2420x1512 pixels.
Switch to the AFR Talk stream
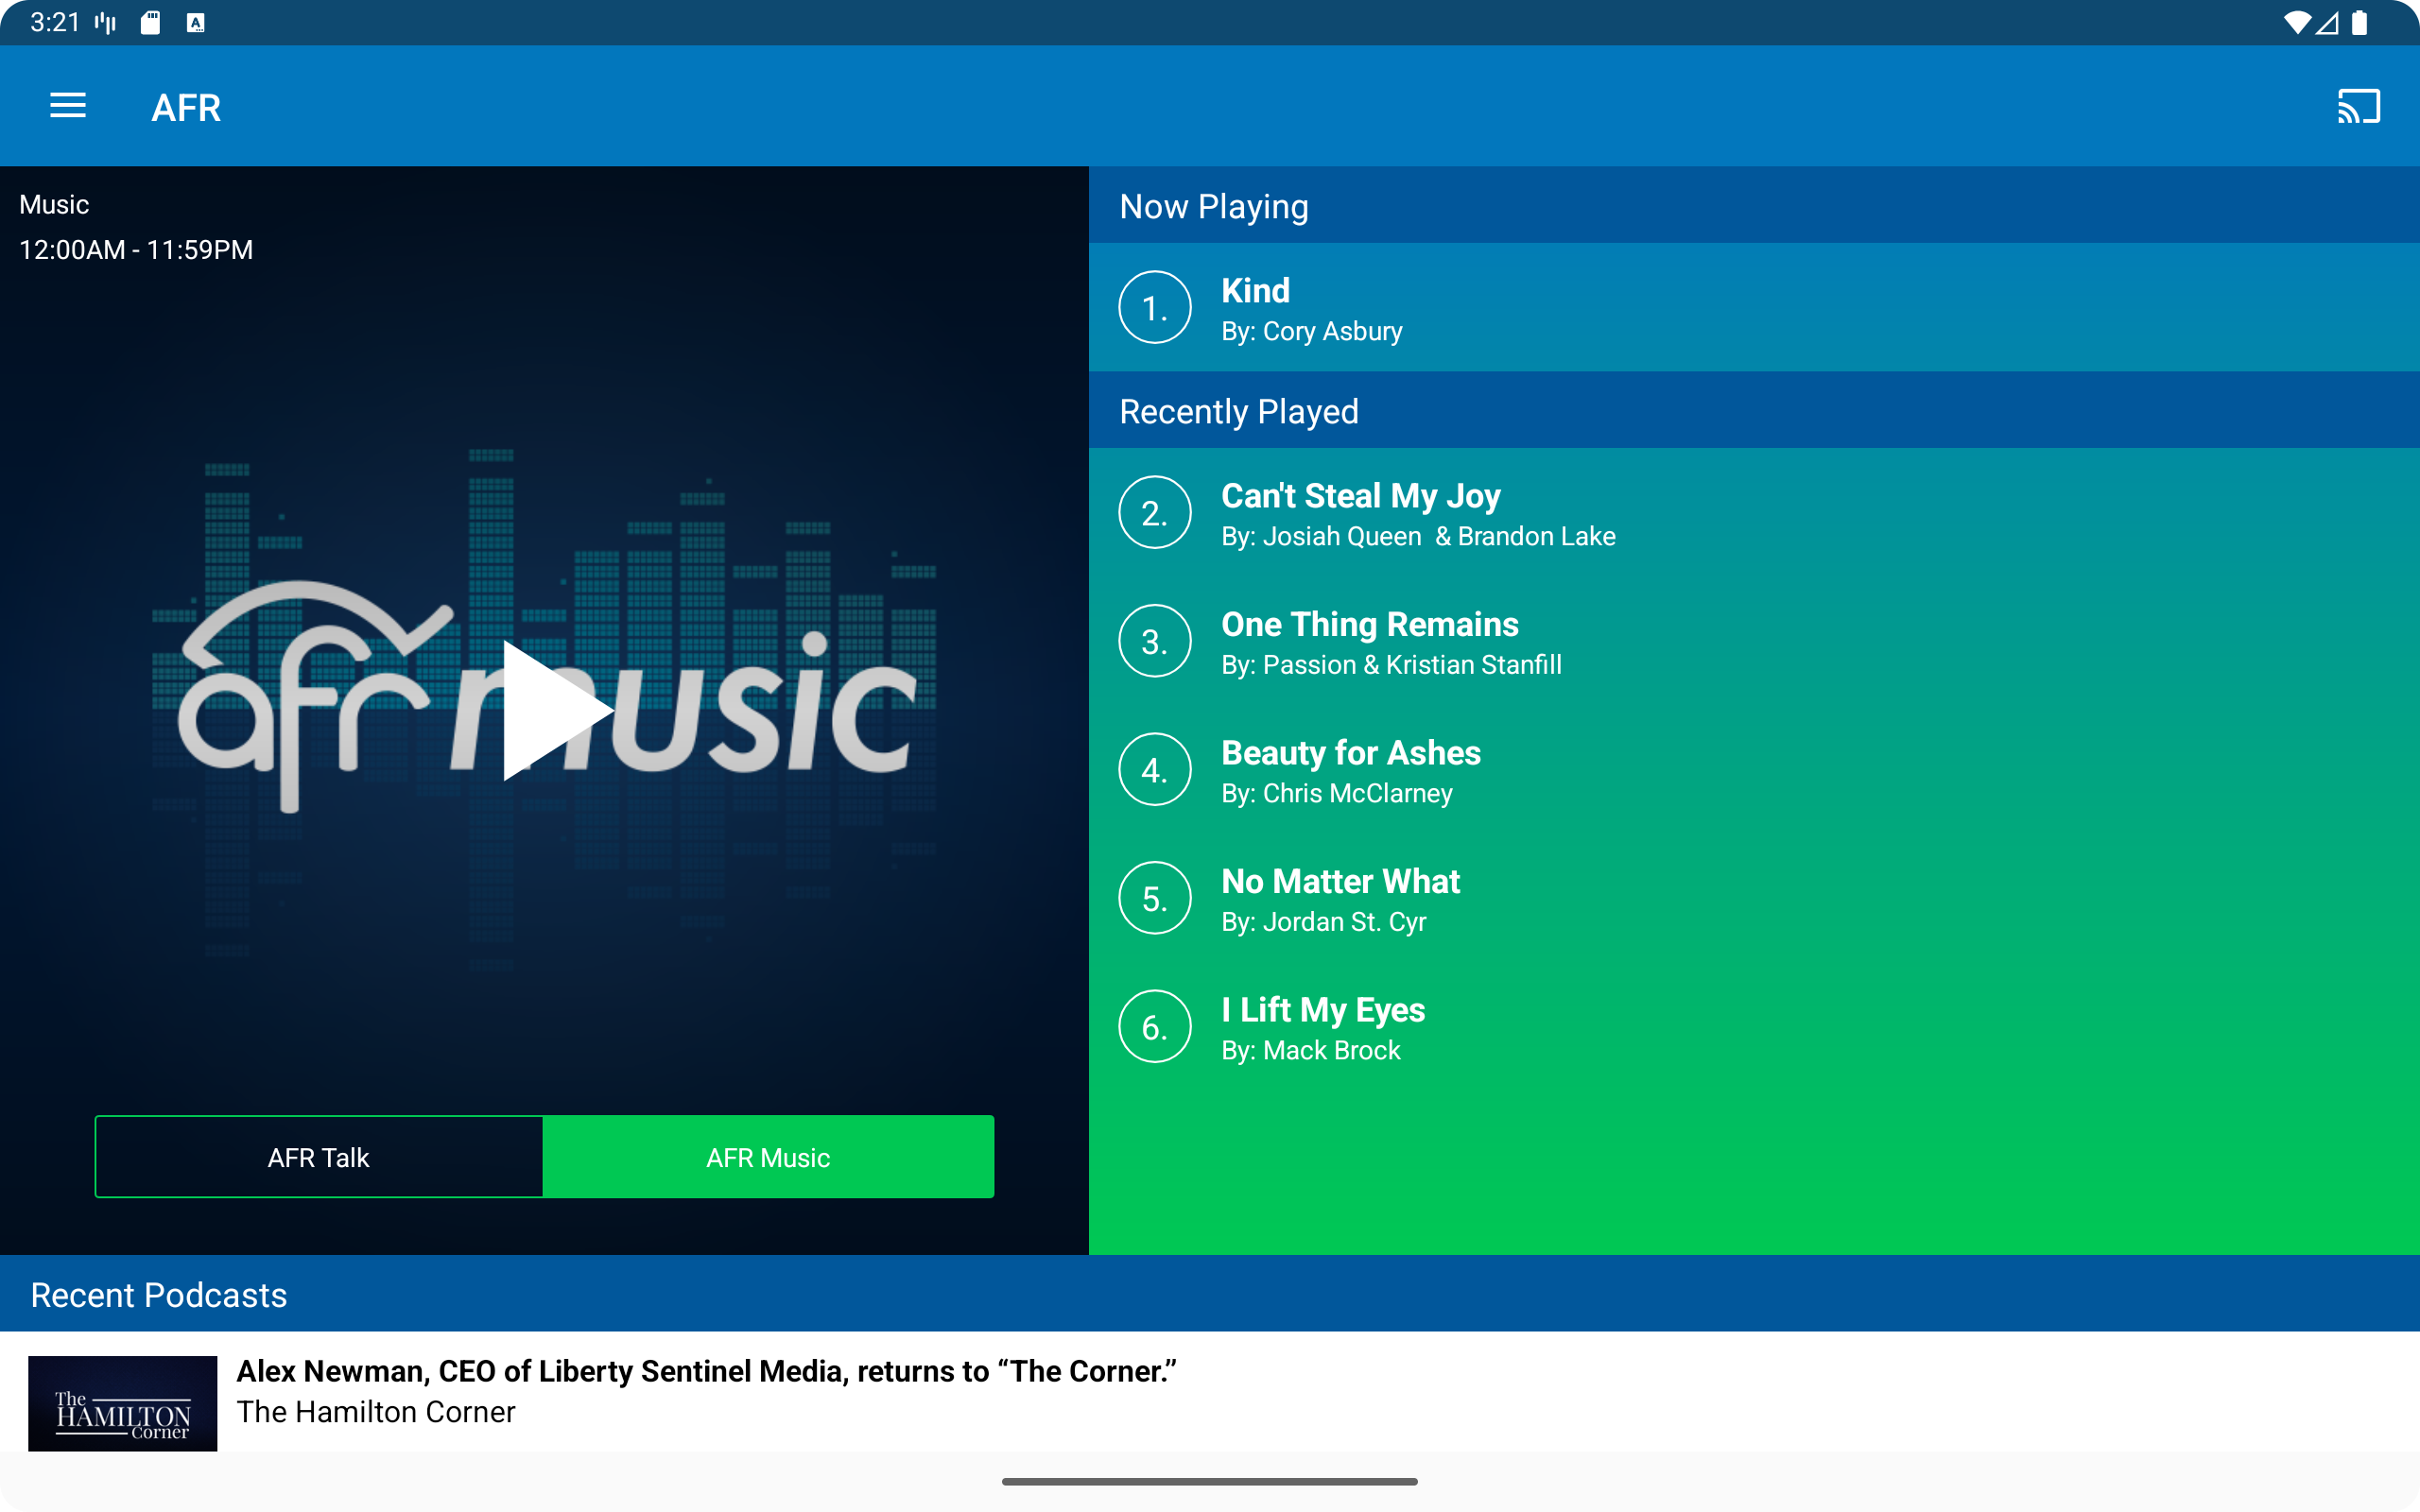[x=319, y=1157]
